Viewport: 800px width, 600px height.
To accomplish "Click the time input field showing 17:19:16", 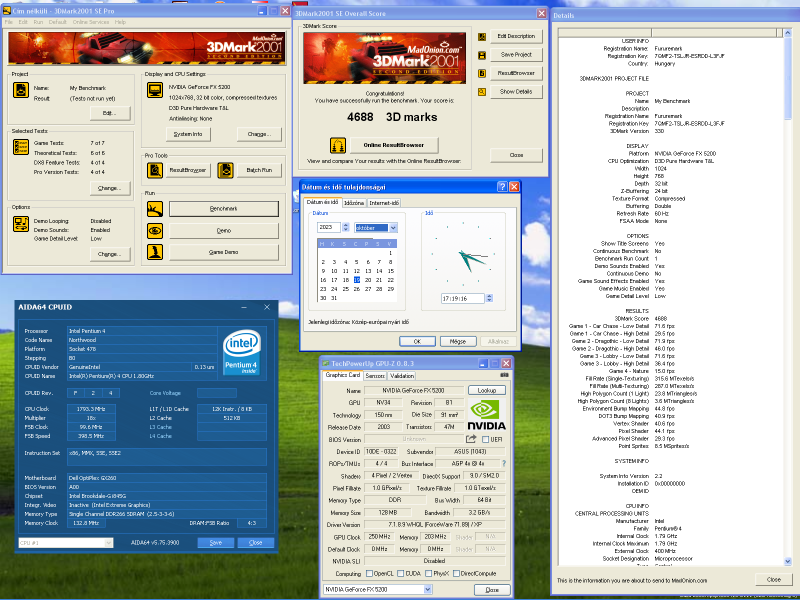I will tap(463, 298).
